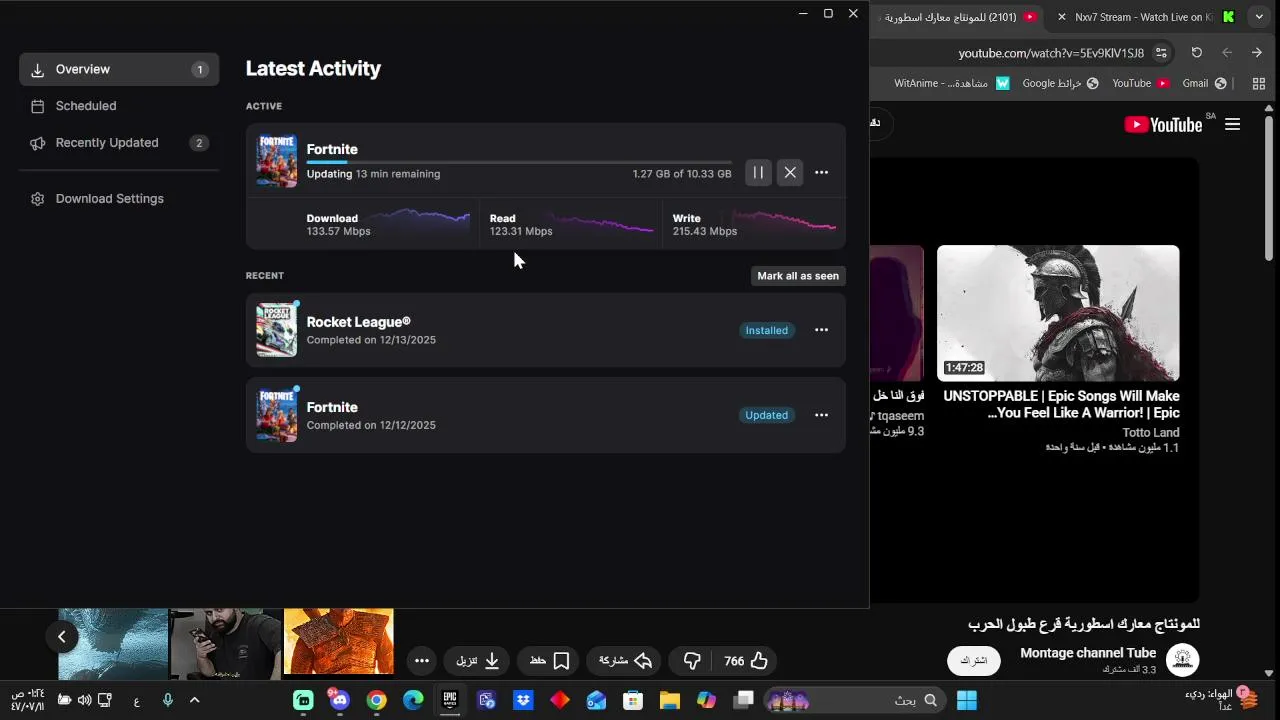The image size is (1280, 720).
Task: Click the Recently Updated megaphone icon
Action: [37, 143]
